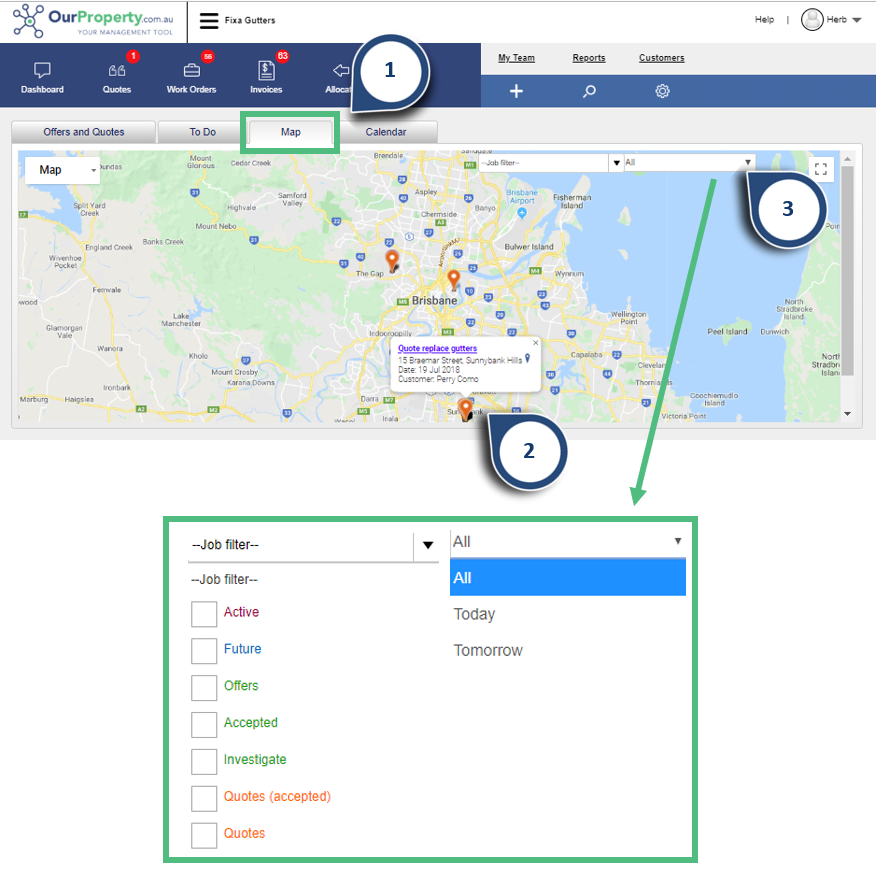Click the "--Job filter--" header row in the list
878x870 pixels.
[224, 579]
